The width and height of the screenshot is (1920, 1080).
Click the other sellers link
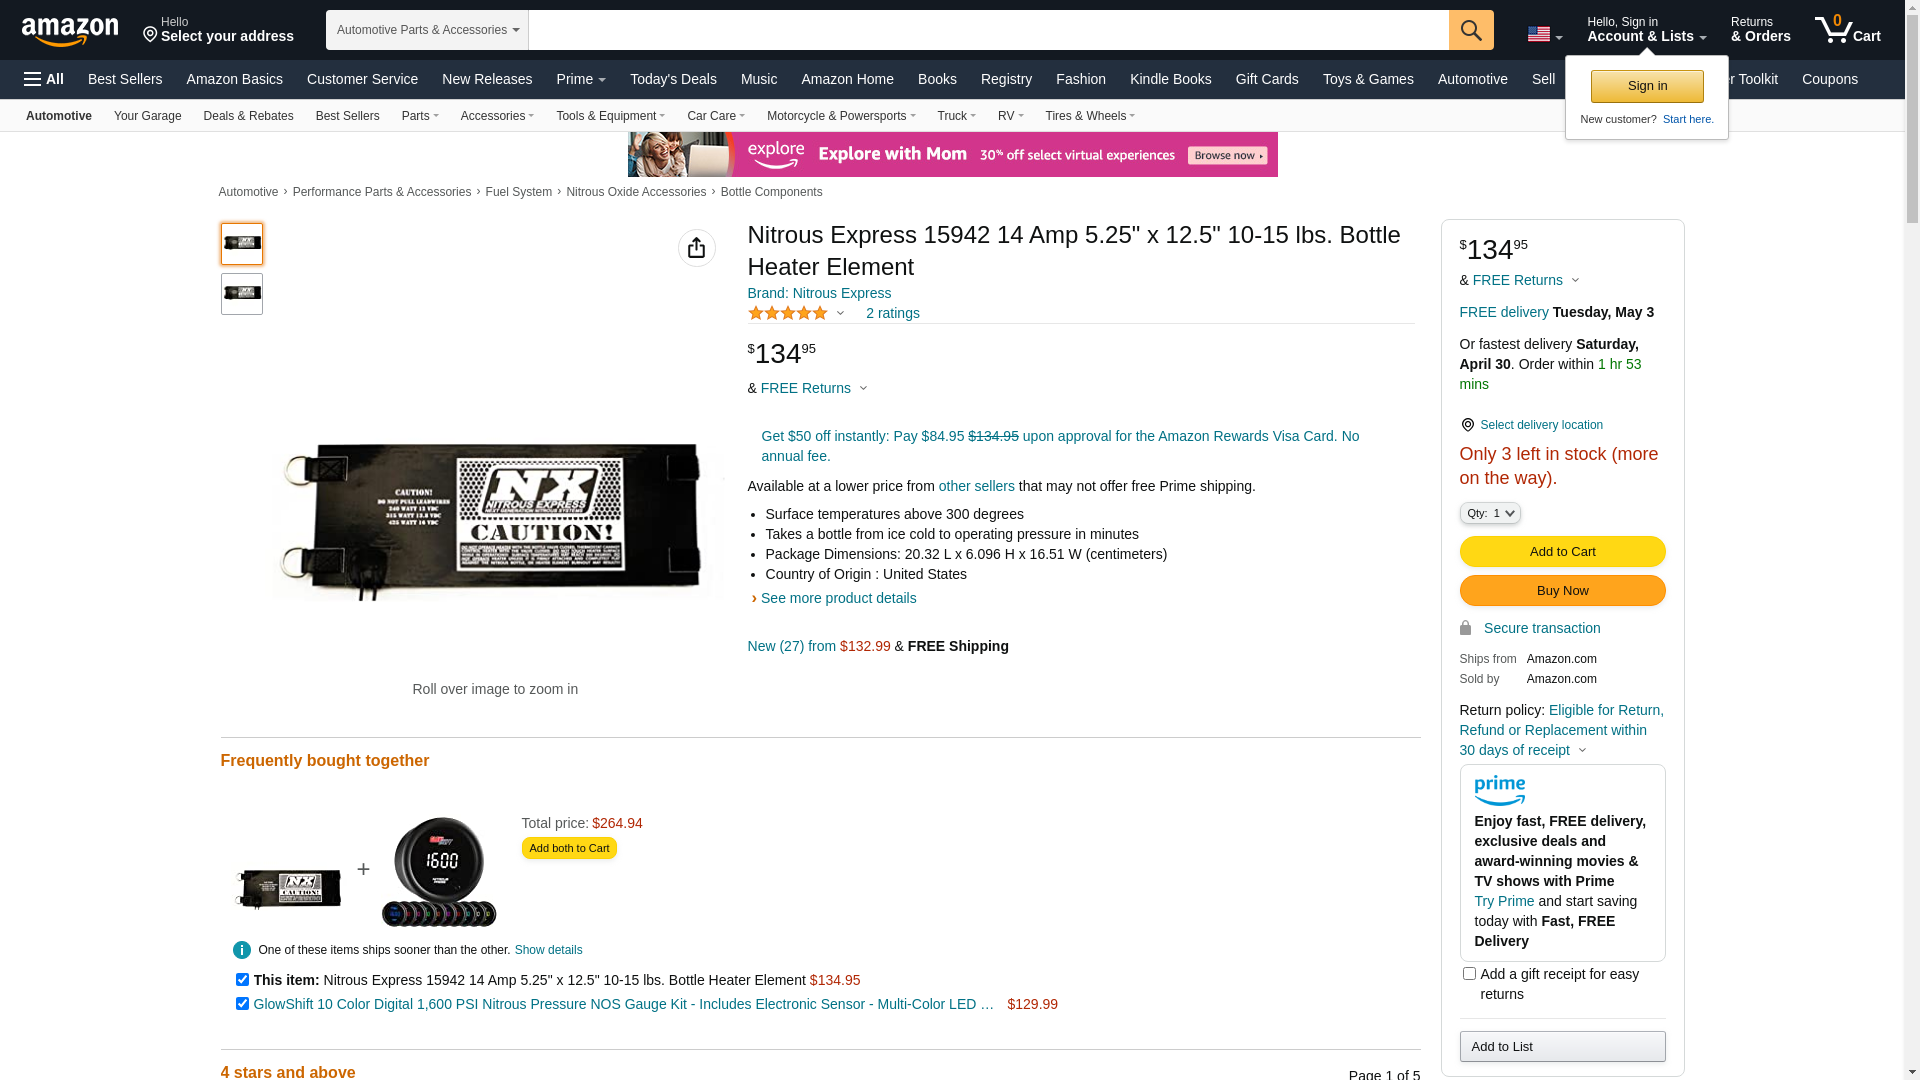[976, 486]
